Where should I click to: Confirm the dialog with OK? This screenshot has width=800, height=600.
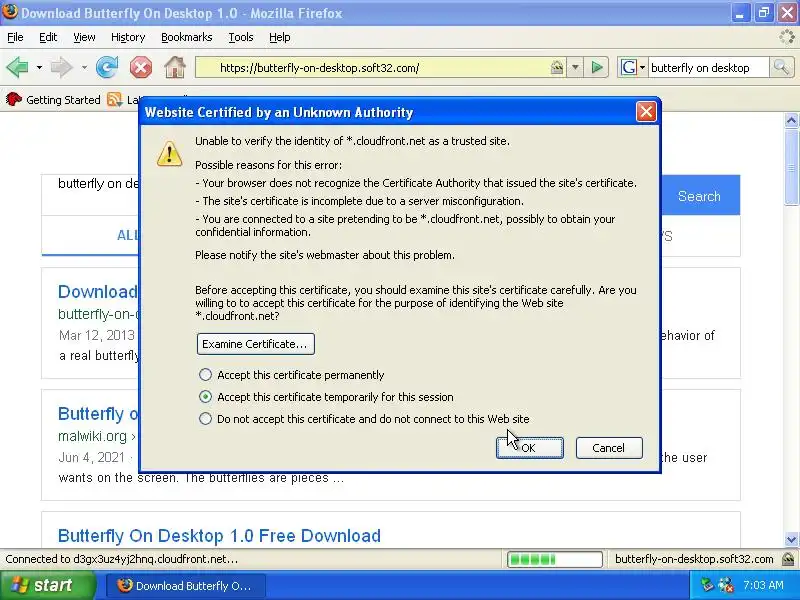(530, 448)
